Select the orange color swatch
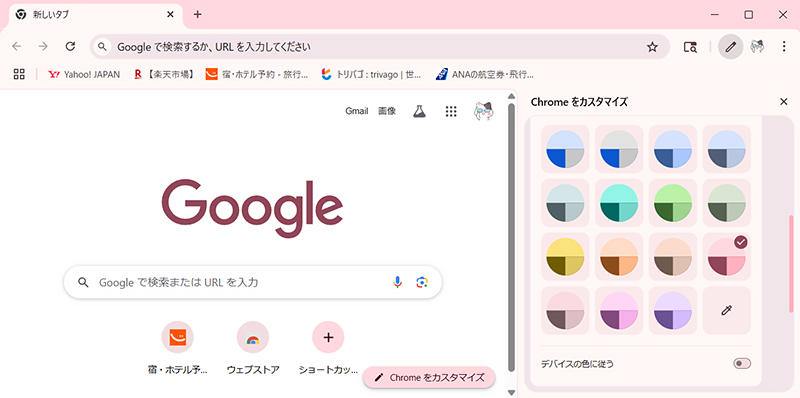 click(619, 257)
